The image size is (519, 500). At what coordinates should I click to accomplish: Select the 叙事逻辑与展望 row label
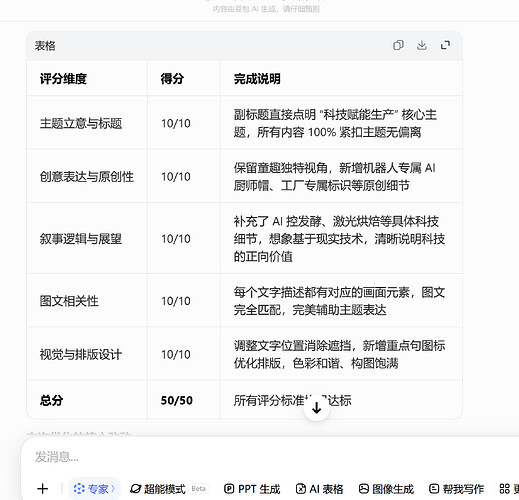pyautogui.click(x=81, y=239)
